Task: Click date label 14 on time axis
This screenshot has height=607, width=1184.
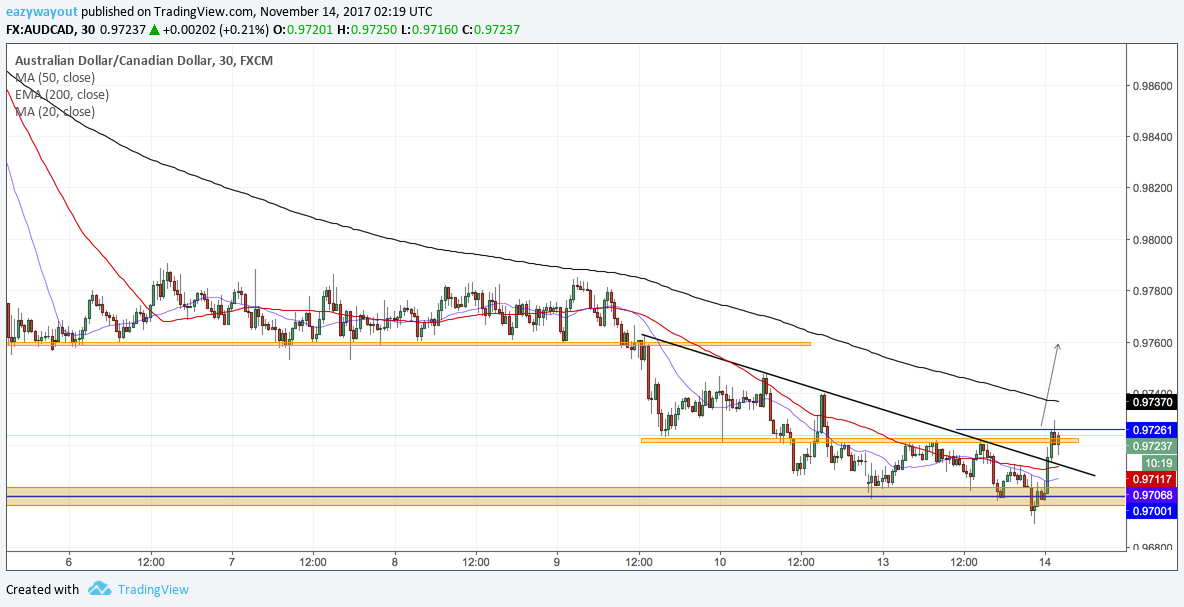Action: pos(1045,562)
